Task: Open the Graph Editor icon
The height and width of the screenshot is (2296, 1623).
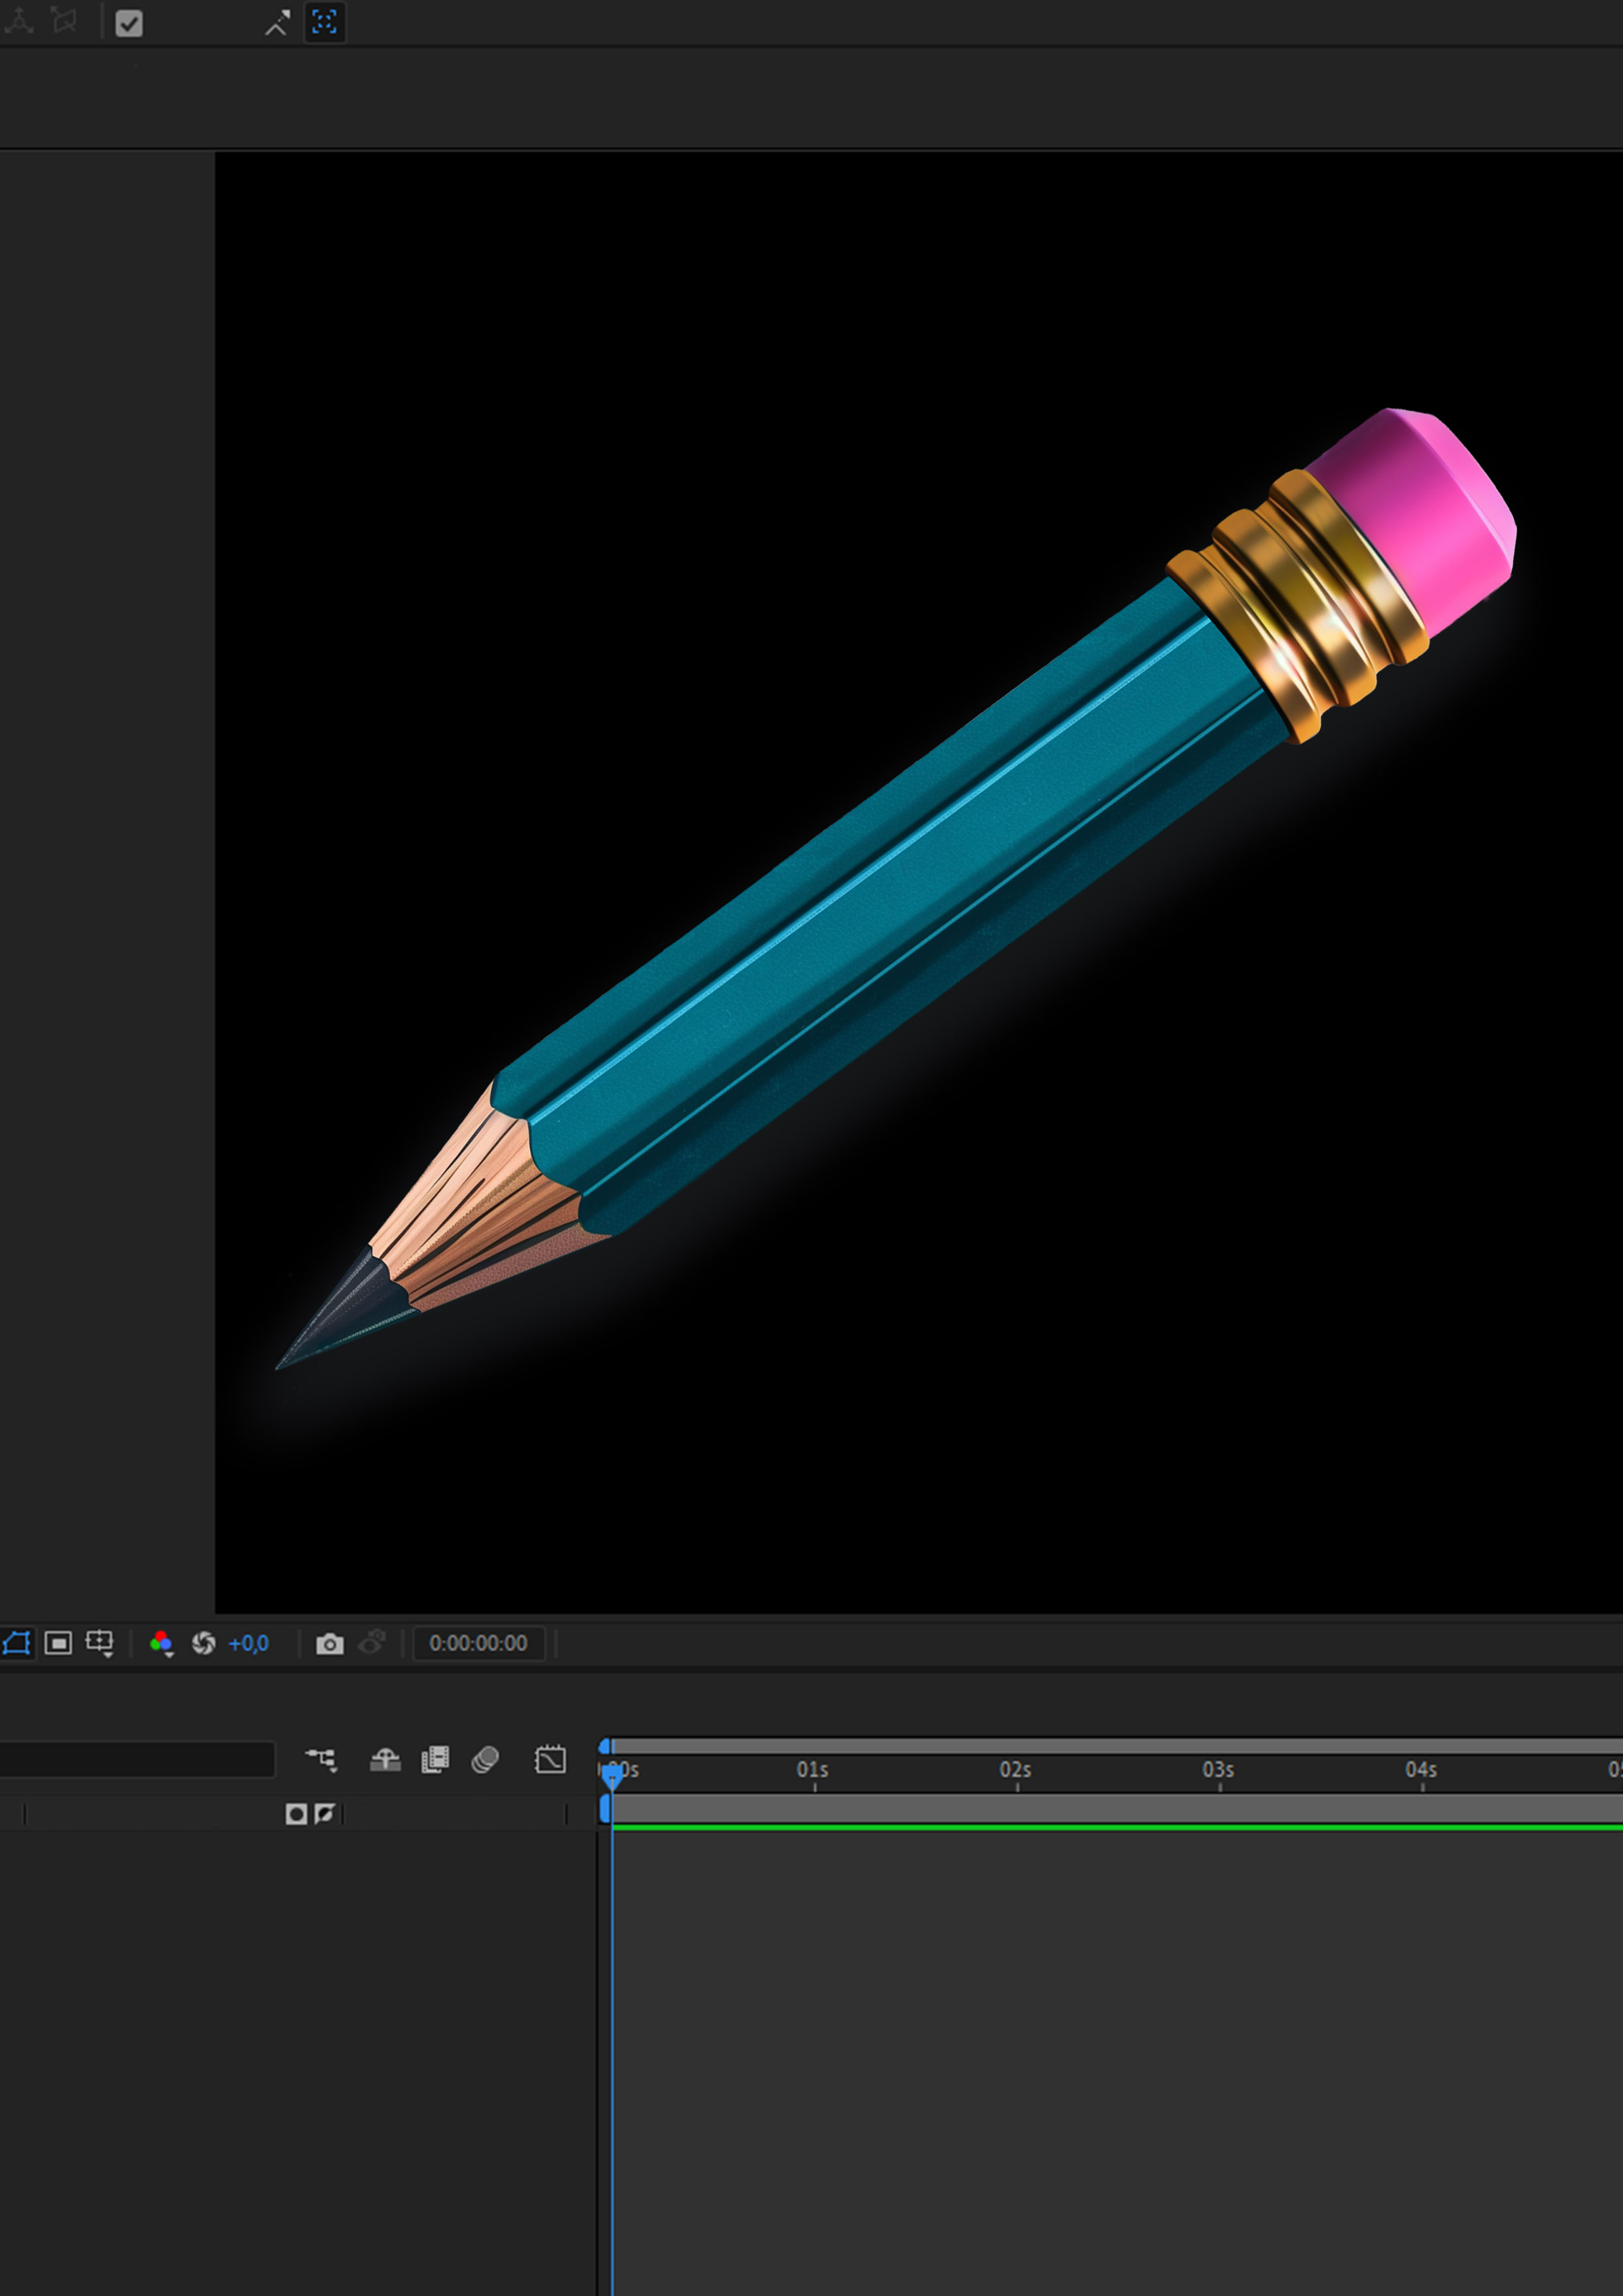Action: click(x=550, y=1759)
